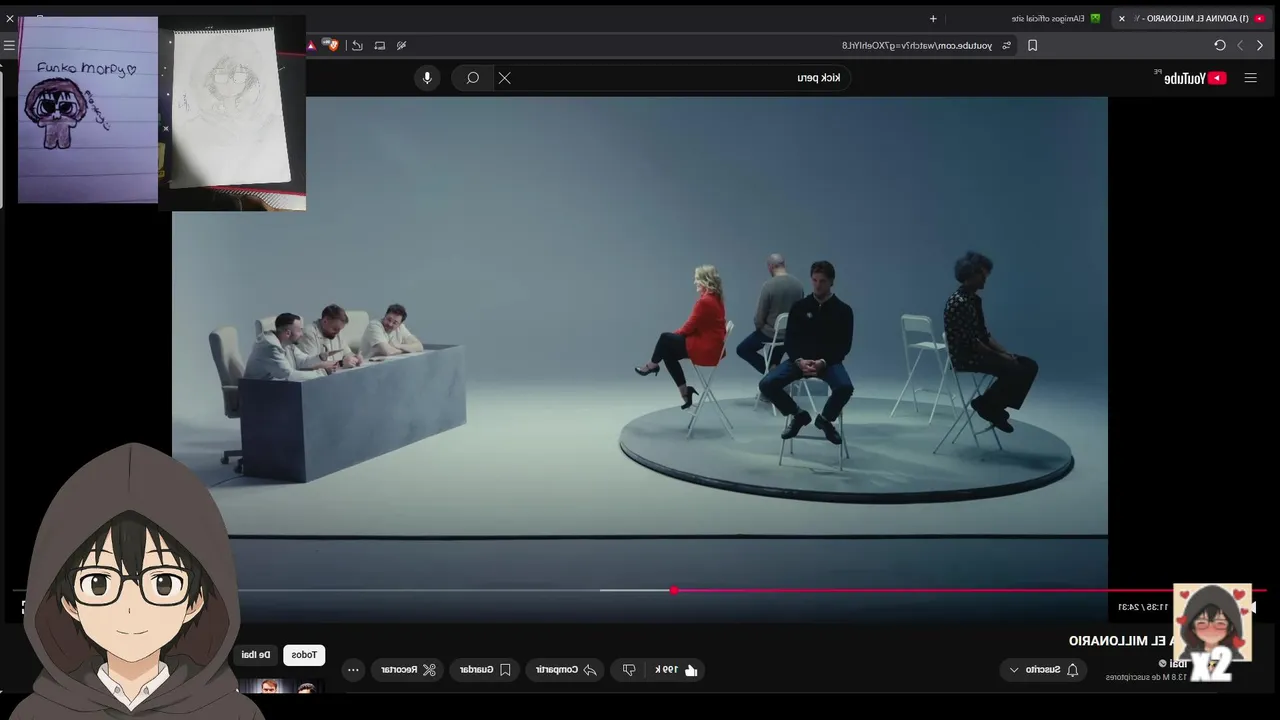The width and height of the screenshot is (1280, 720).
Task: Bookmark this page in the address bar
Action: click(x=1033, y=45)
